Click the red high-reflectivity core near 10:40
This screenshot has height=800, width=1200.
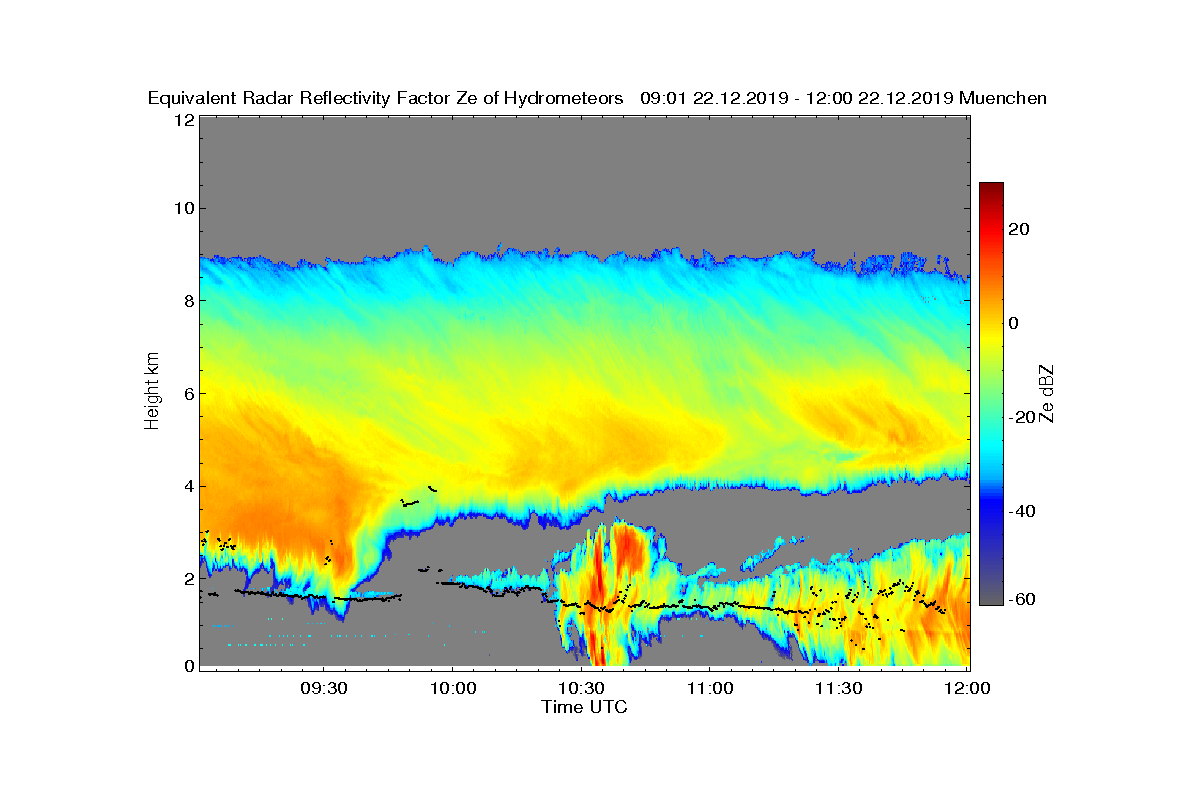[629, 548]
